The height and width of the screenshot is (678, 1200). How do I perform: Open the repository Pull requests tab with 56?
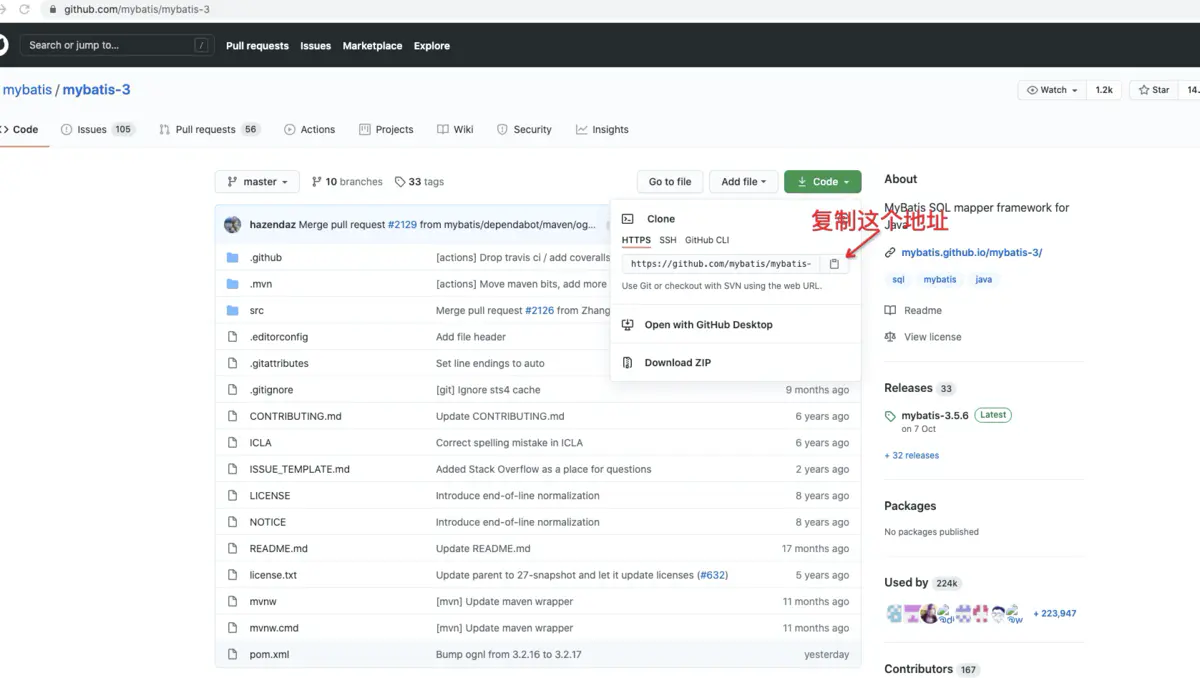[x=209, y=130]
